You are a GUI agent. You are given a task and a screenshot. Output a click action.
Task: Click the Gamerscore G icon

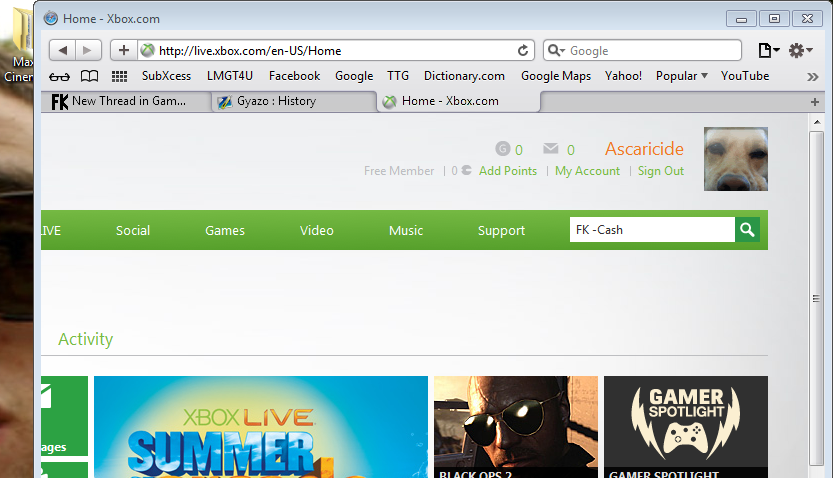click(503, 149)
